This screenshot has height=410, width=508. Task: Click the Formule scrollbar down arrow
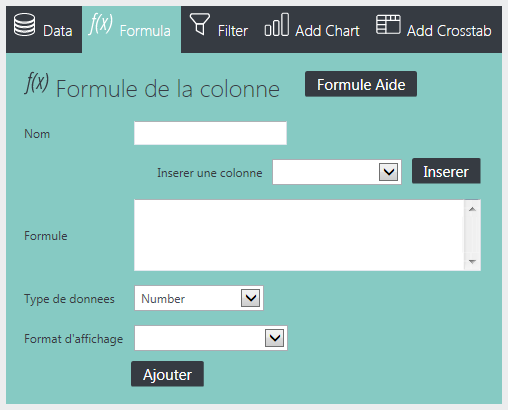[x=472, y=261]
